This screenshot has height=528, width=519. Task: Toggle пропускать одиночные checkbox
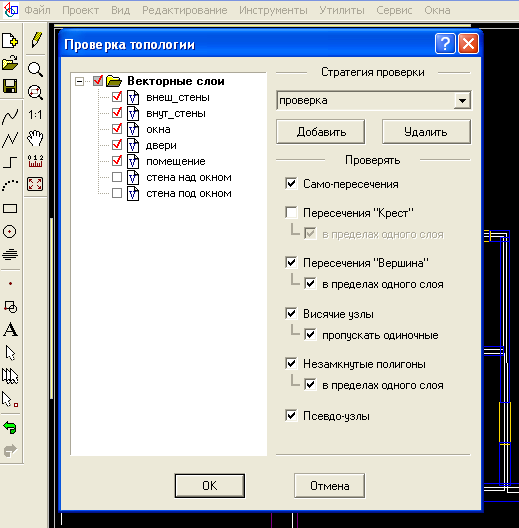pos(310,335)
